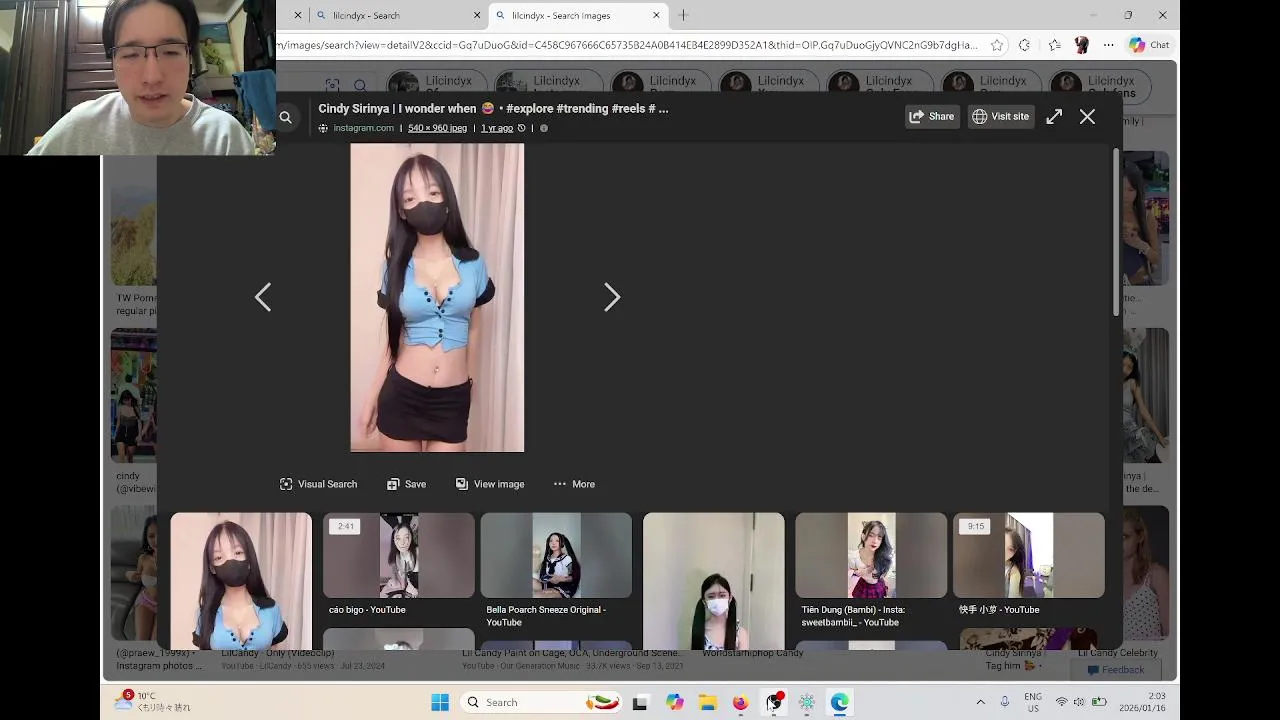Image resolution: width=1280 pixels, height=720 pixels.
Task: Click the View image button
Action: 490,484
